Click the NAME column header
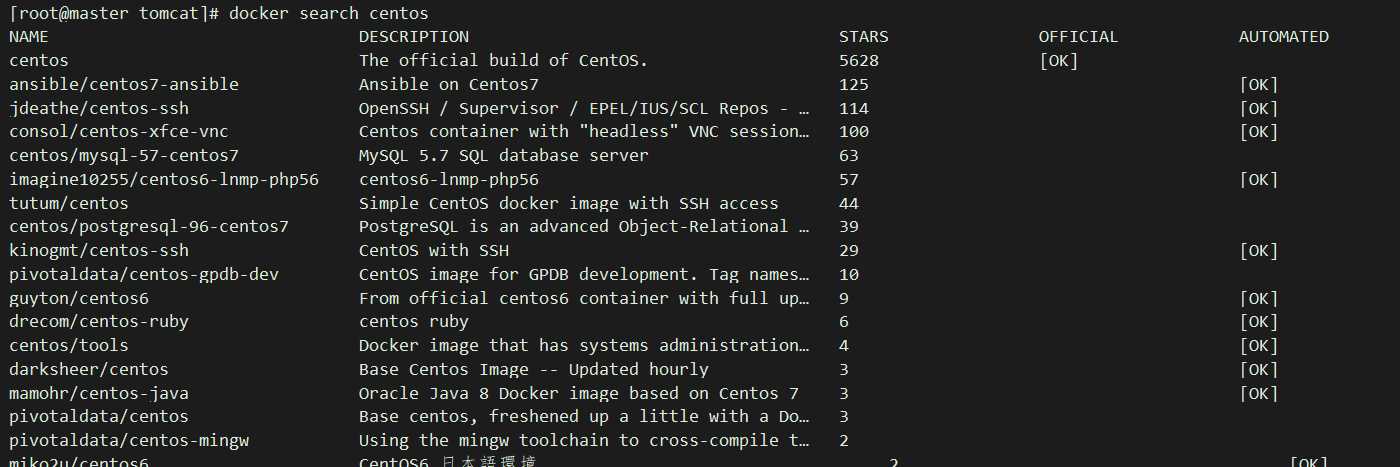1400x467 pixels. (x=29, y=37)
